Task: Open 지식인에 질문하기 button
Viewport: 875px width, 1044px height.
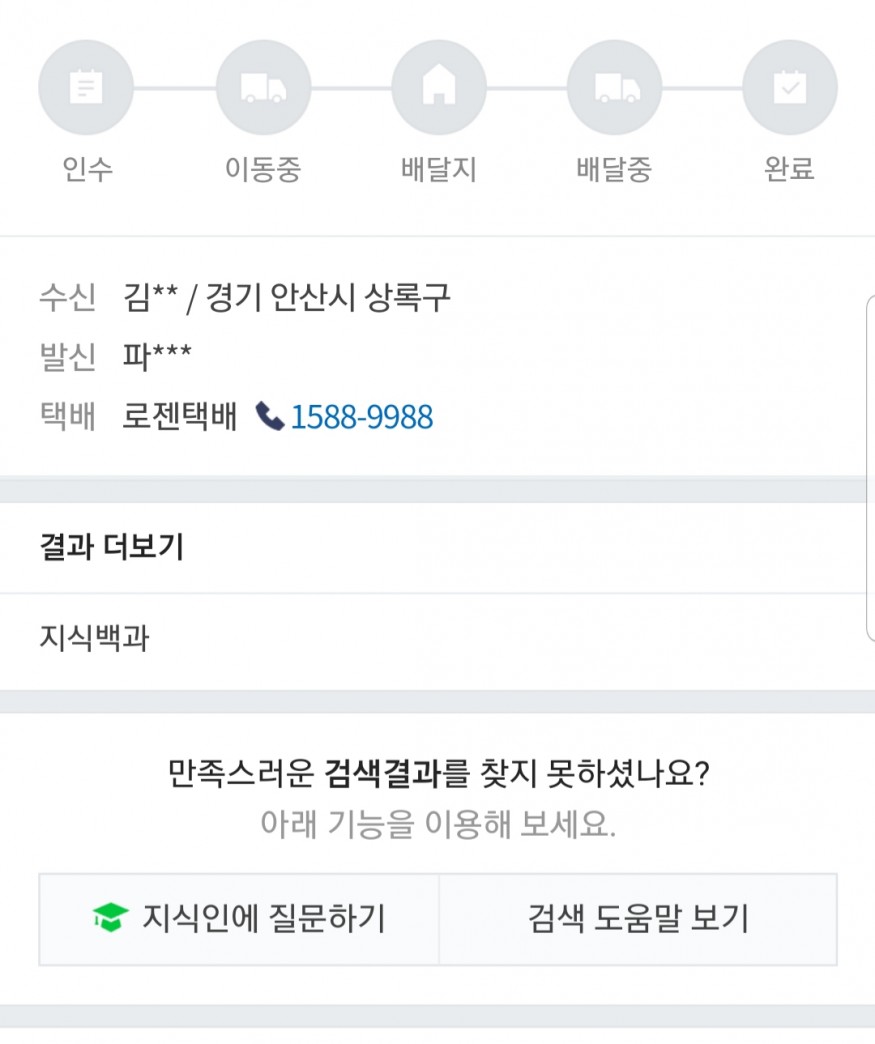Action: (x=239, y=919)
